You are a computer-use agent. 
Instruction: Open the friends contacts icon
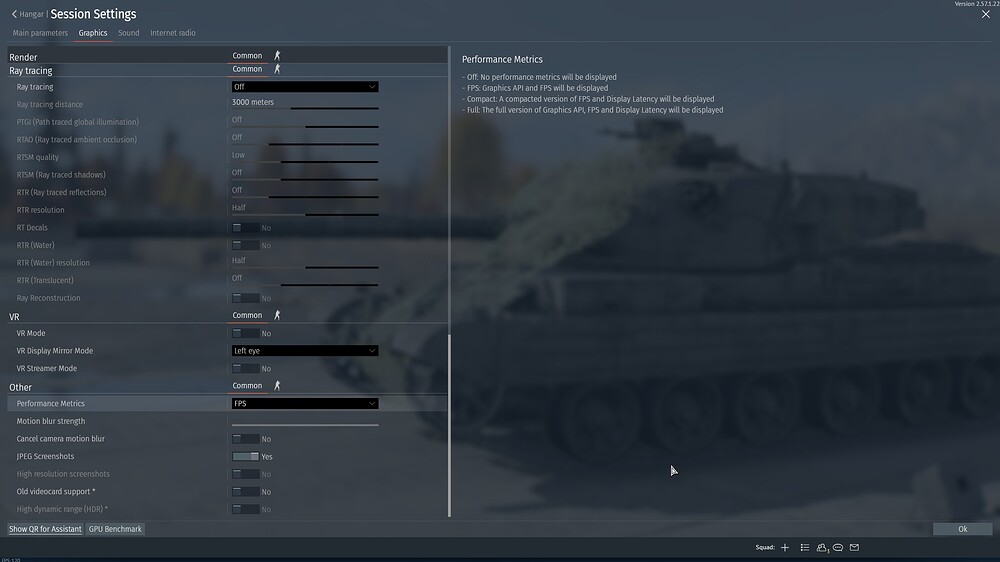[822, 547]
